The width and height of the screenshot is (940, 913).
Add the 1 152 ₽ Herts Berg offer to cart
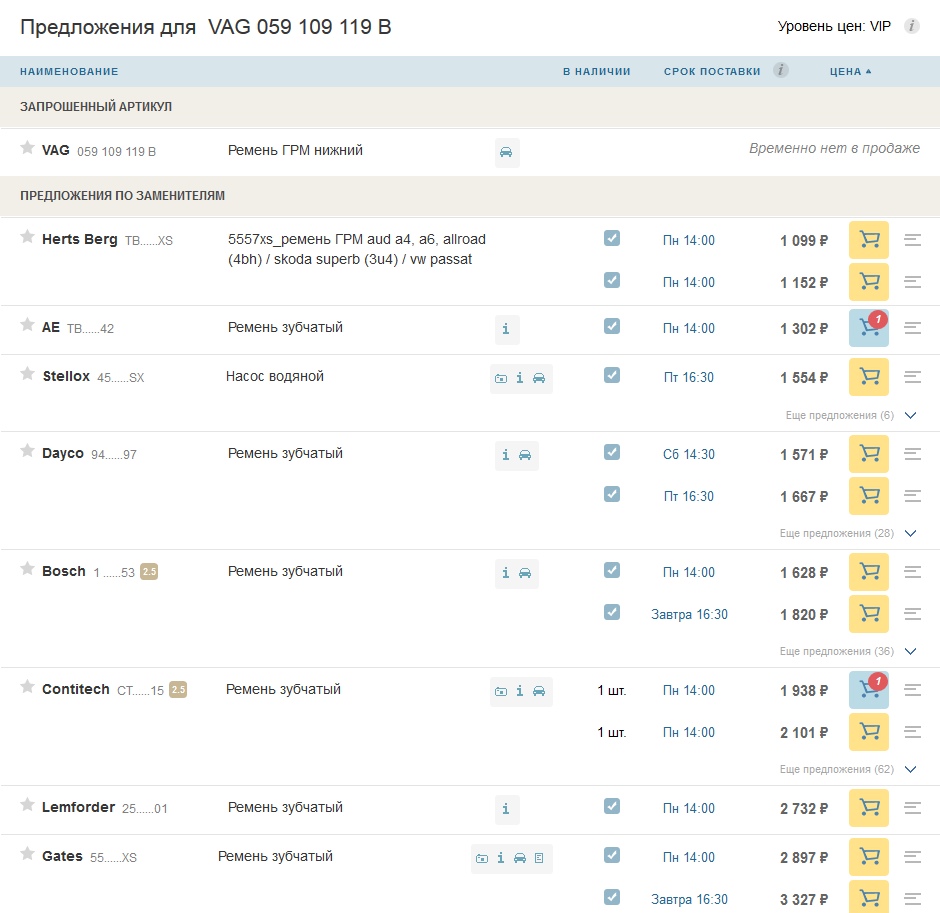pyautogui.click(x=869, y=282)
